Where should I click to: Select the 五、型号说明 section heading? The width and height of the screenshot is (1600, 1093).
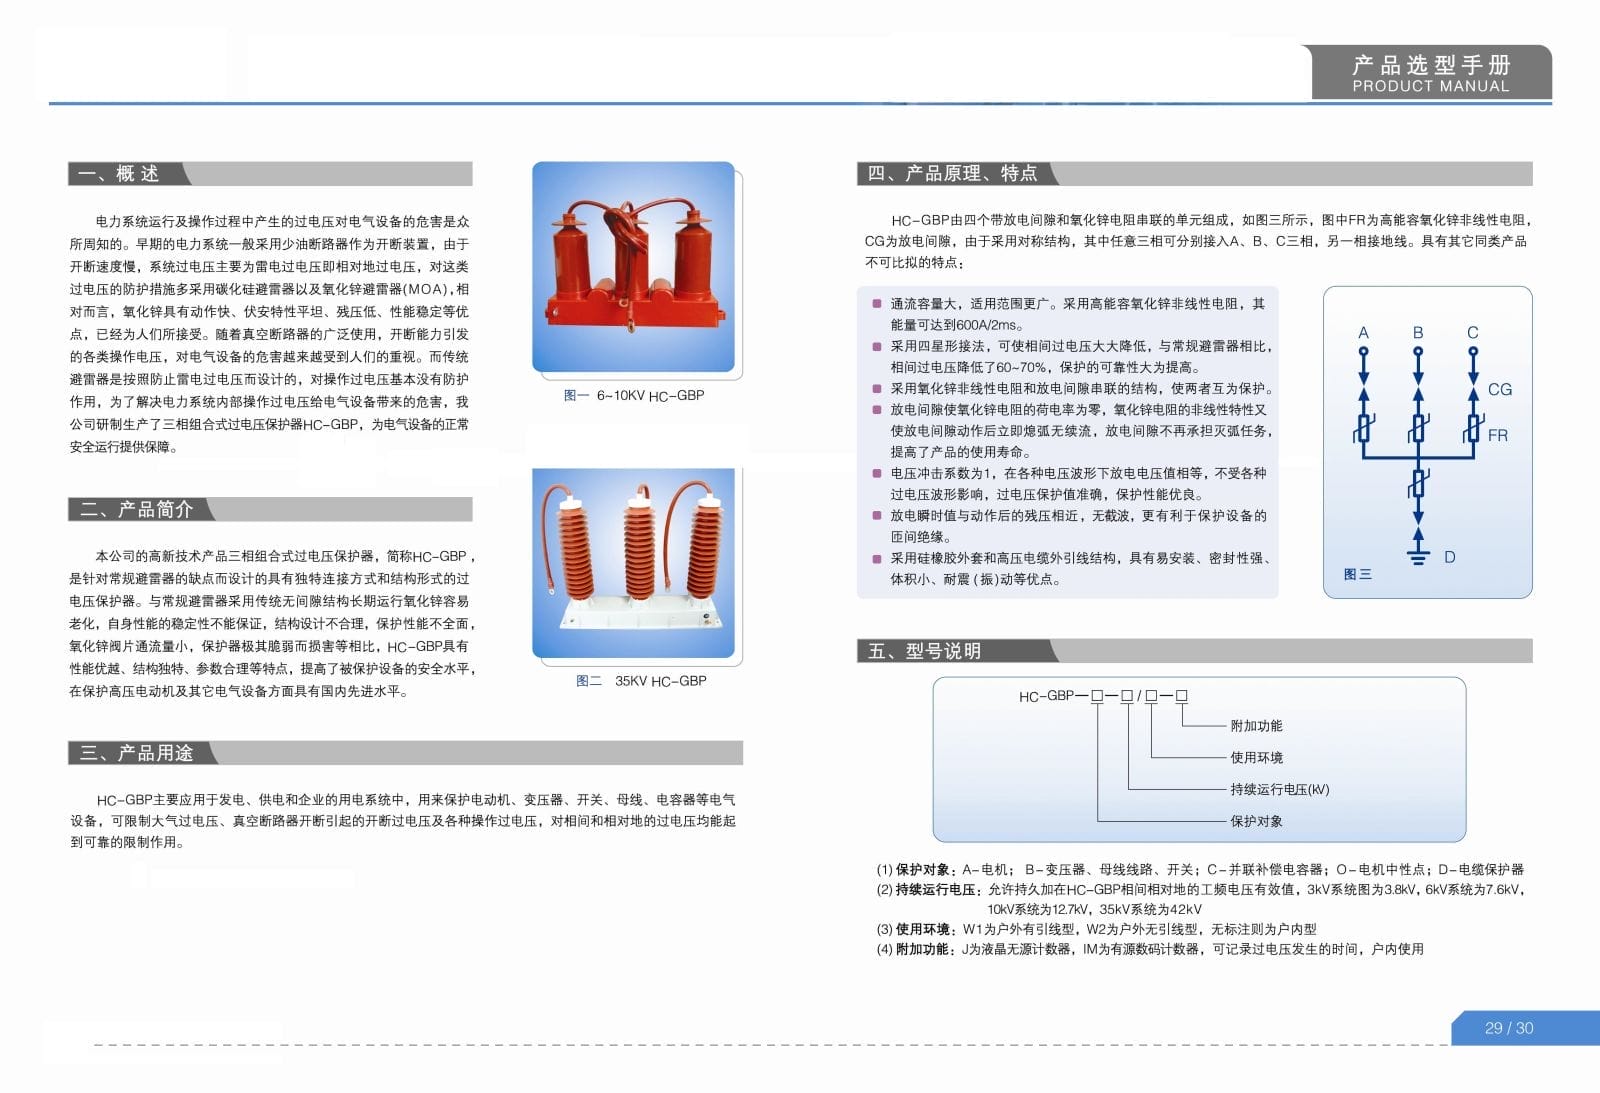(x=924, y=652)
